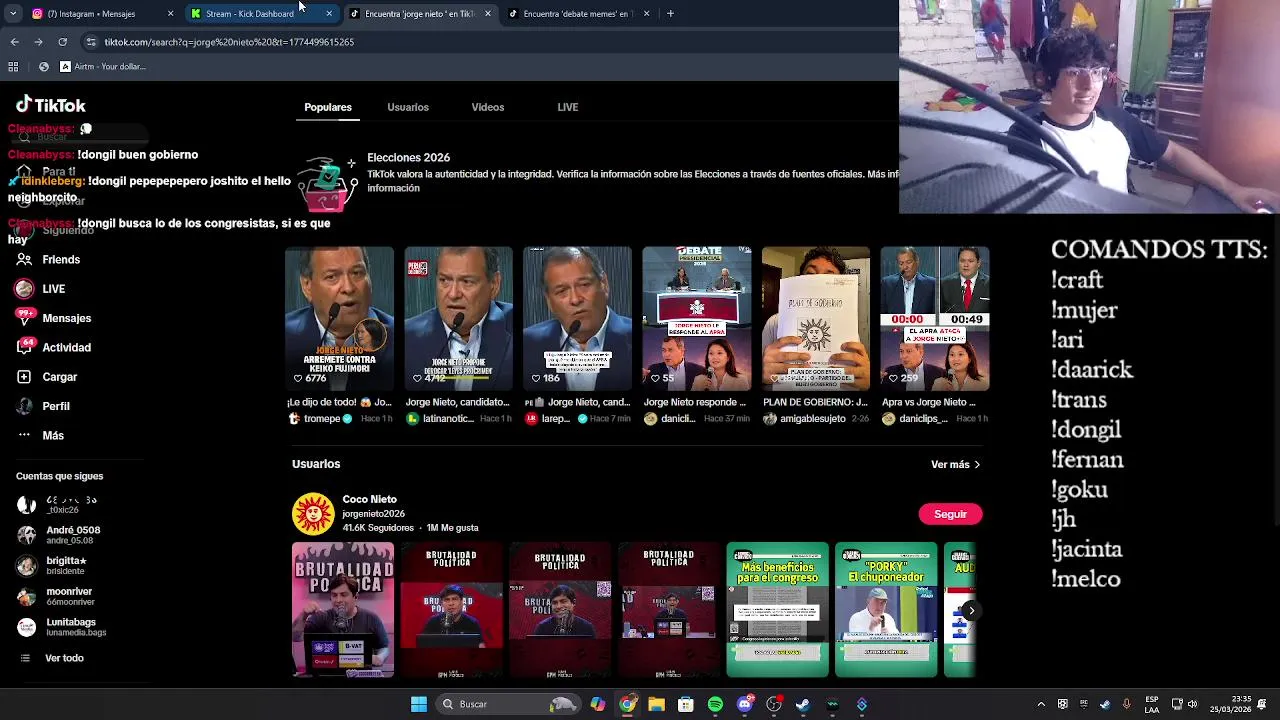Expand followed accounts with 'Ver todo'
Viewport: 1280px width, 720px height.
(50, 658)
